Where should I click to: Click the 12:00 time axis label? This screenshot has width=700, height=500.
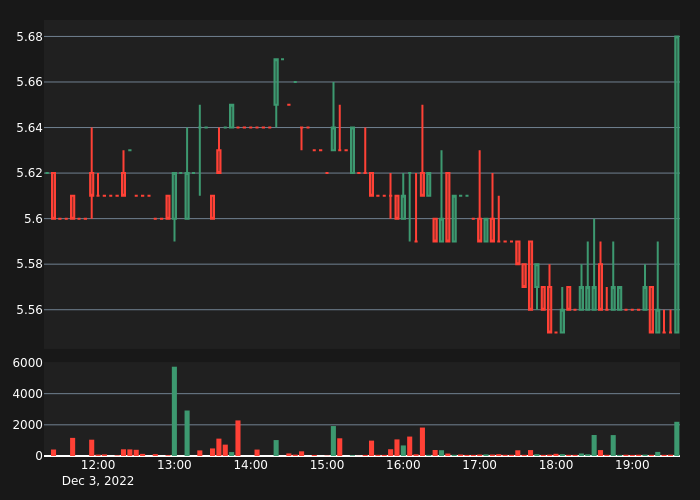point(98,465)
